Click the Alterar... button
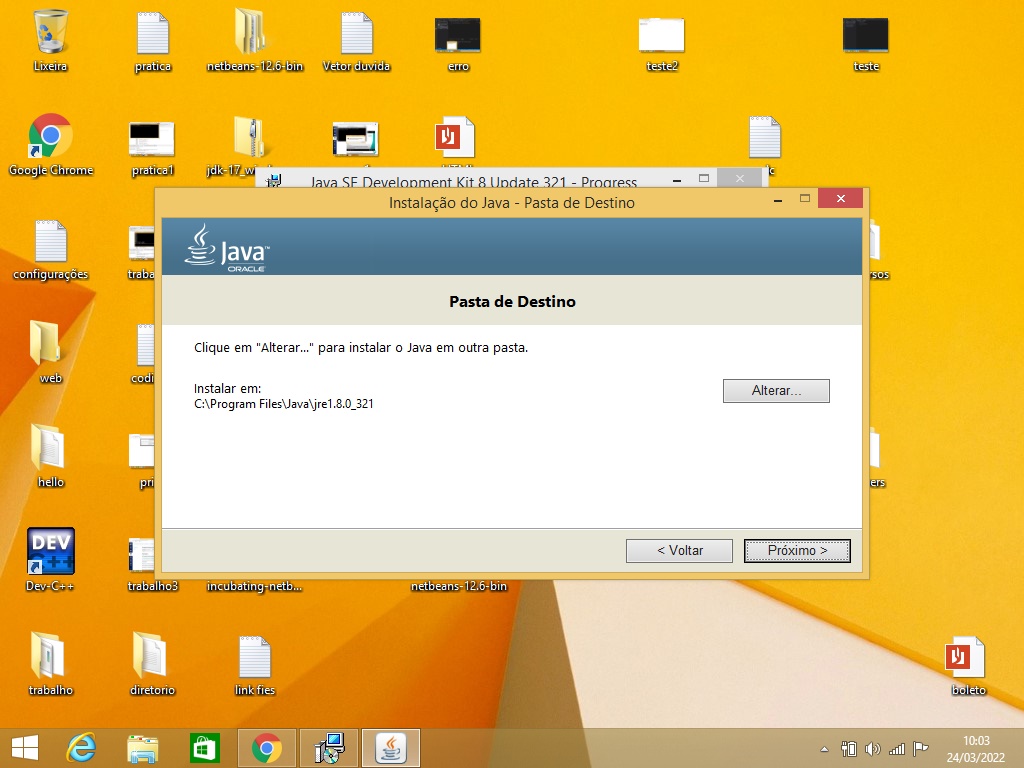 776,391
